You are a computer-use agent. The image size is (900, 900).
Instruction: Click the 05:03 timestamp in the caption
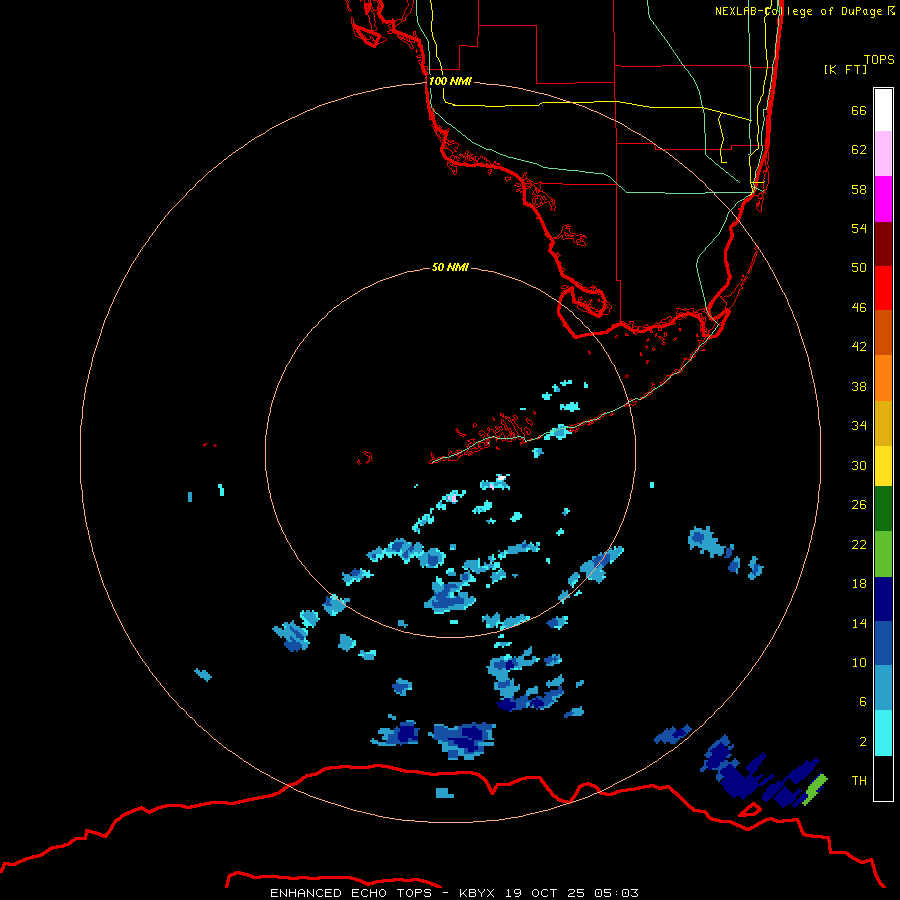click(616, 893)
